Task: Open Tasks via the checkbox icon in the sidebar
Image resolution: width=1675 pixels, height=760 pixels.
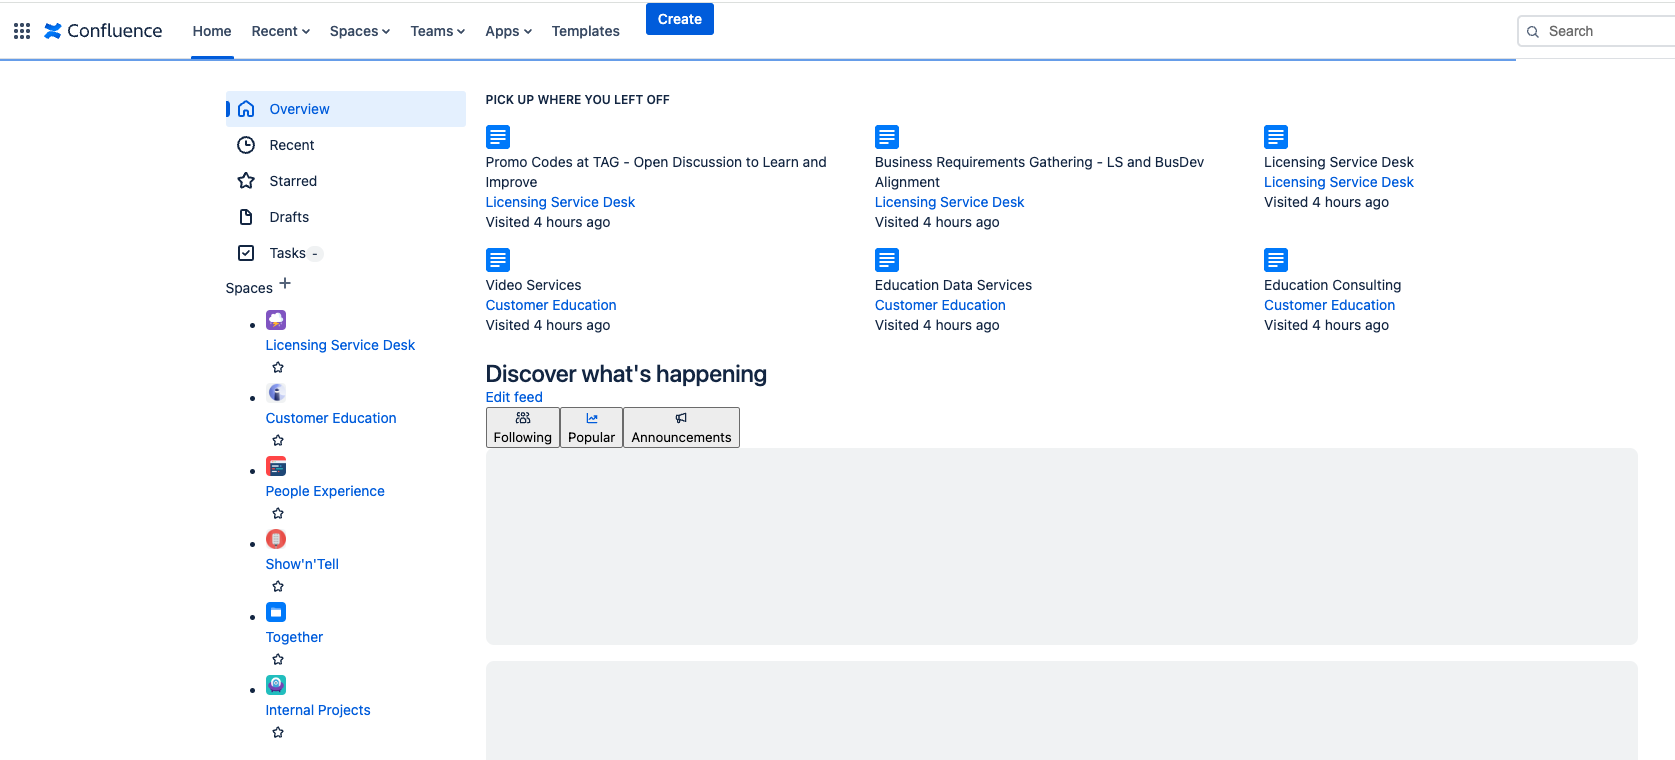Action: tap(246, 253)
